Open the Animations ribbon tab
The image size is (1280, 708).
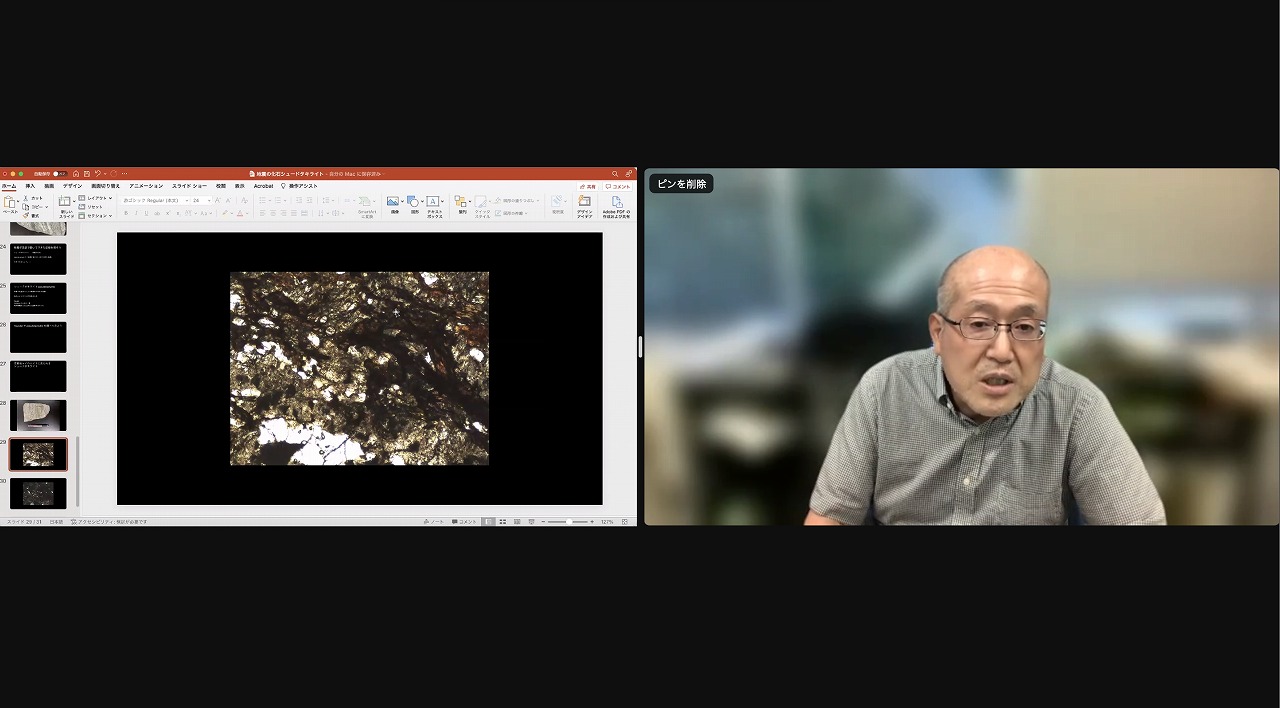point(146,186)
